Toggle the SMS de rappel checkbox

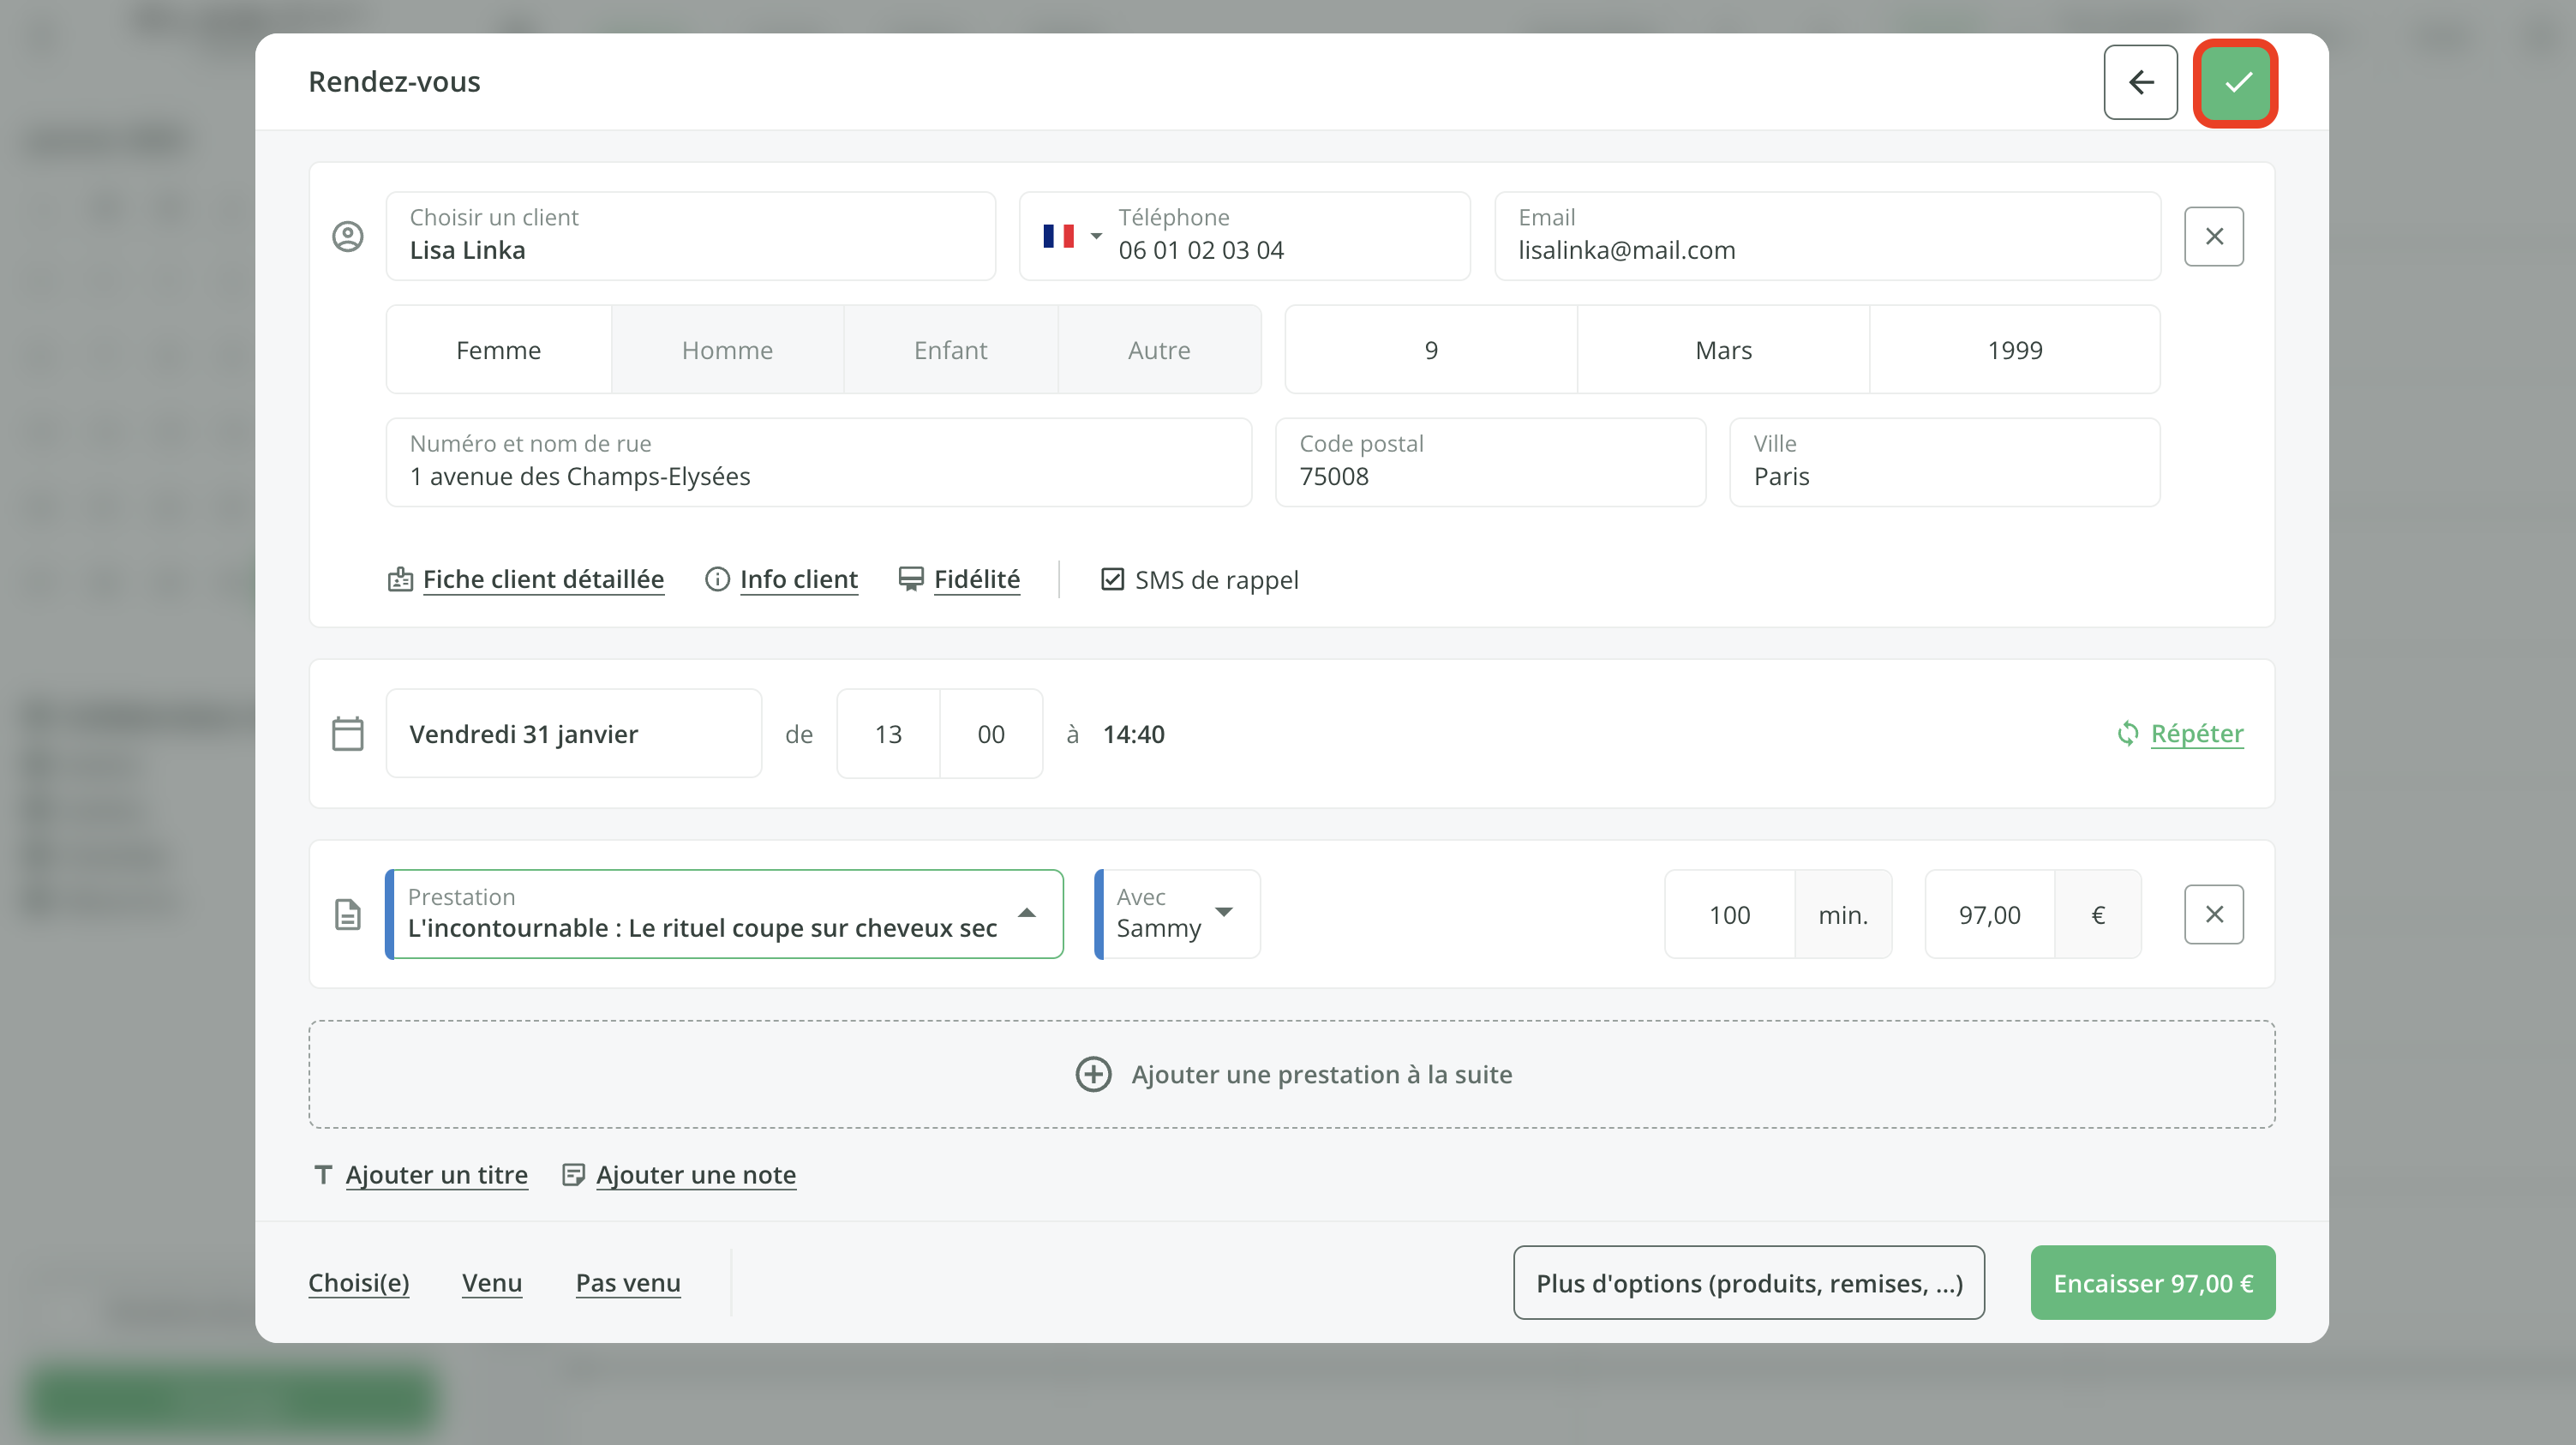click(x=1112, y=579)
